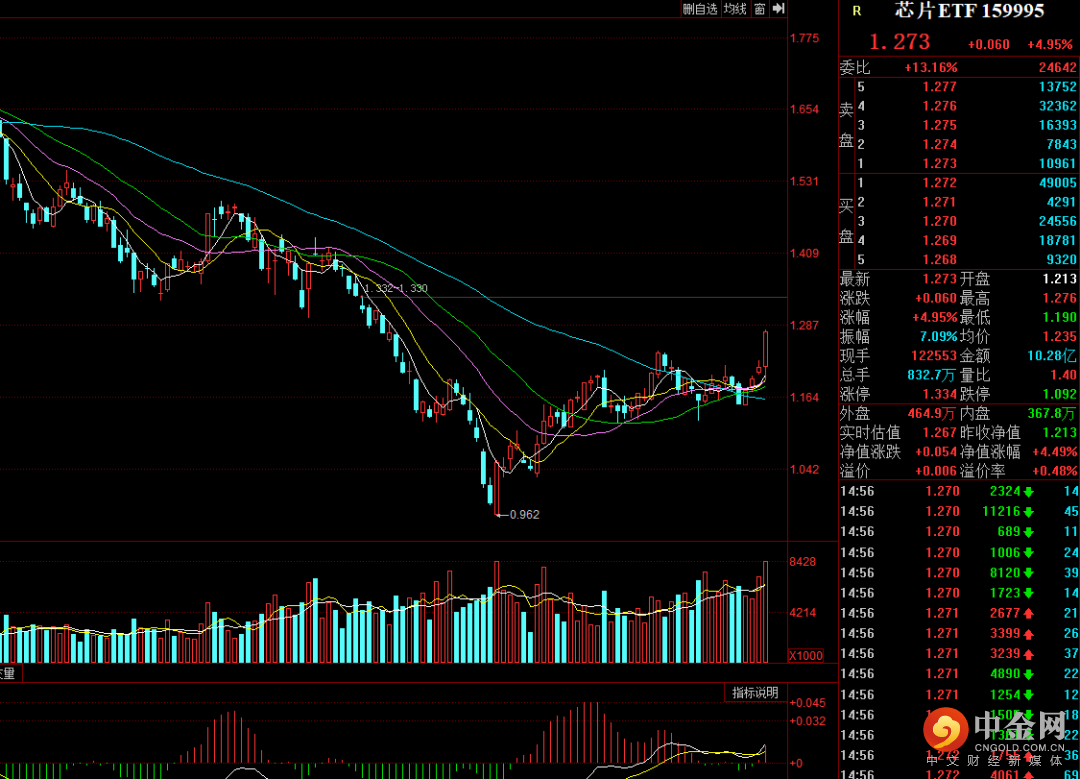
Task: Click the 删自选 remove-from-watchlist button
Action: point(700,9)
